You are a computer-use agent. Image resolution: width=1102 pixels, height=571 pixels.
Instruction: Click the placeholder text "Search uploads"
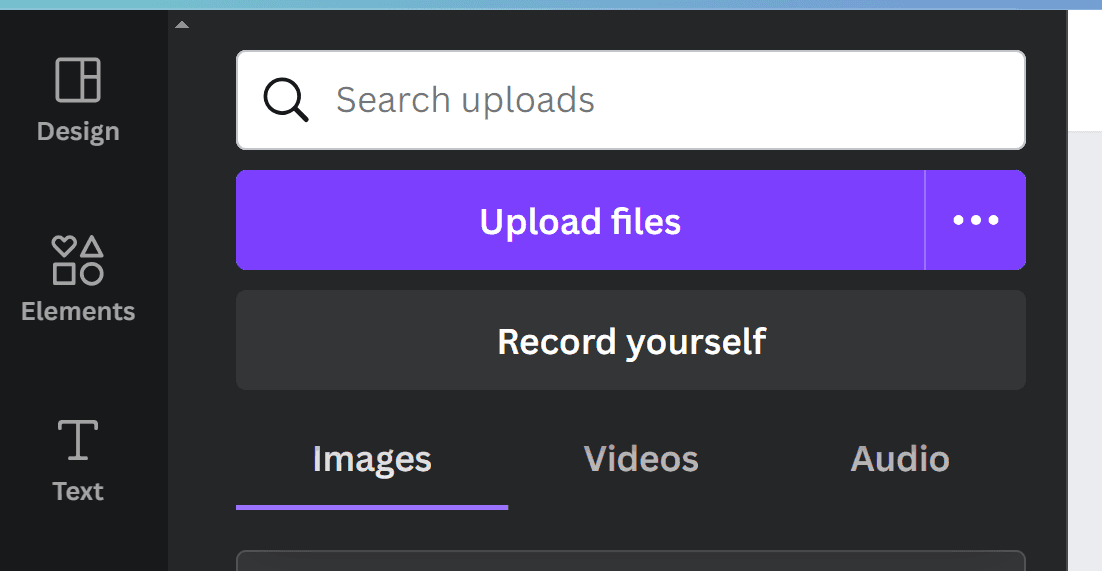pyautogui.click(x=465, y=100)
